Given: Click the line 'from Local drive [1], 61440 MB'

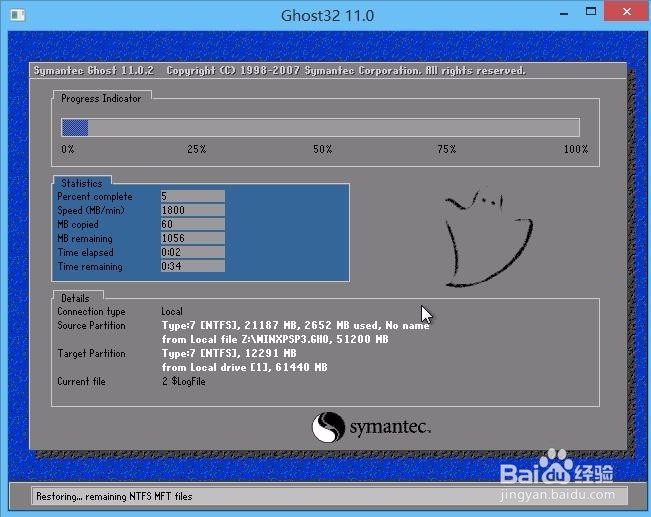Looking at the screenshot, I should [245, 368].
